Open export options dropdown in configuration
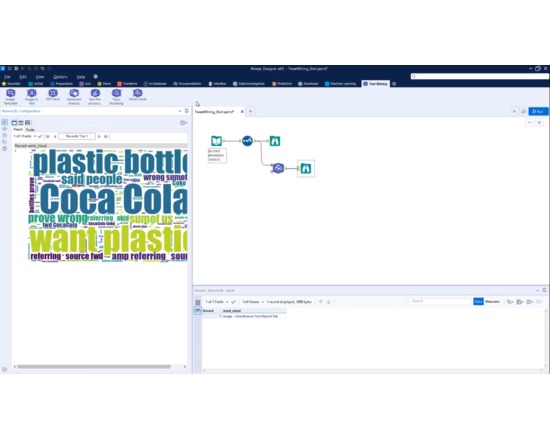The width and height of the screenshot is (550, 440). 183,123
